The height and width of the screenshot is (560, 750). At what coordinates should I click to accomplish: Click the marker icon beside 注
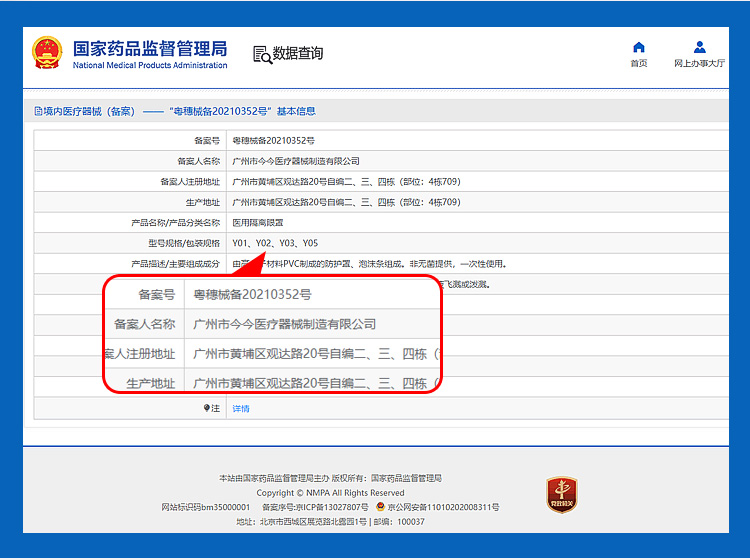click(207, 408)
